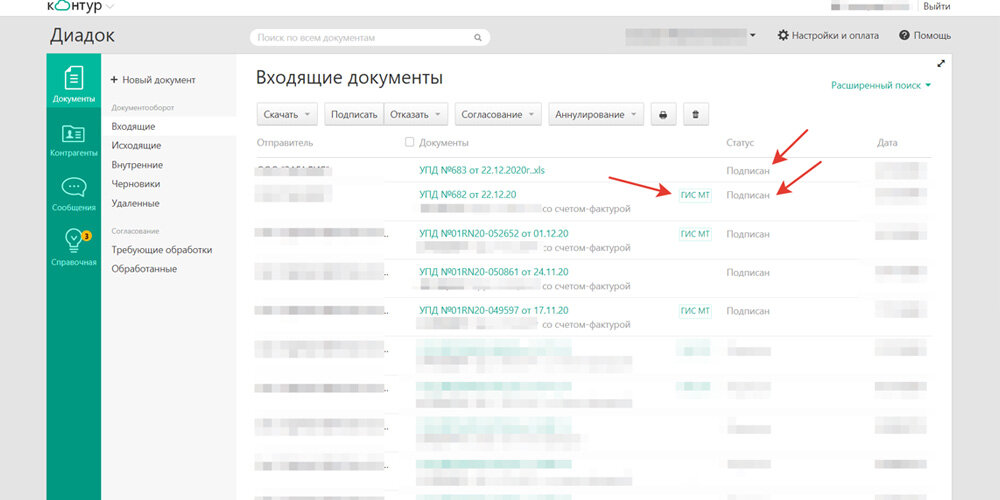Select Внутренние in the sidebar

click(137, 165)
